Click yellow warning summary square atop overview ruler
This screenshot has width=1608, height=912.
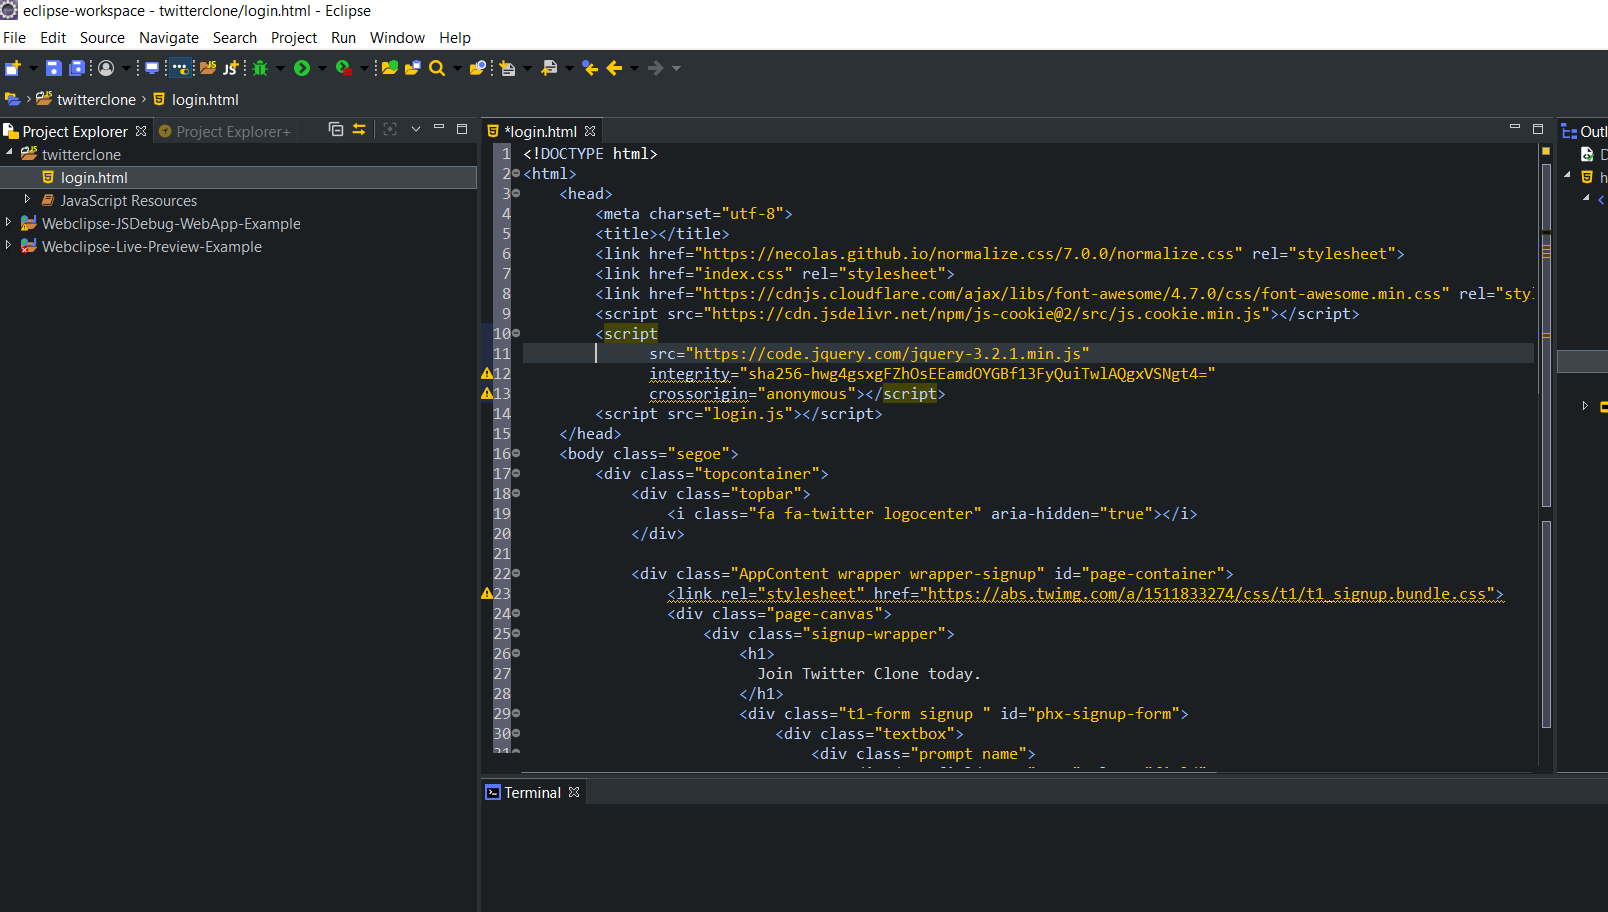1546,151
